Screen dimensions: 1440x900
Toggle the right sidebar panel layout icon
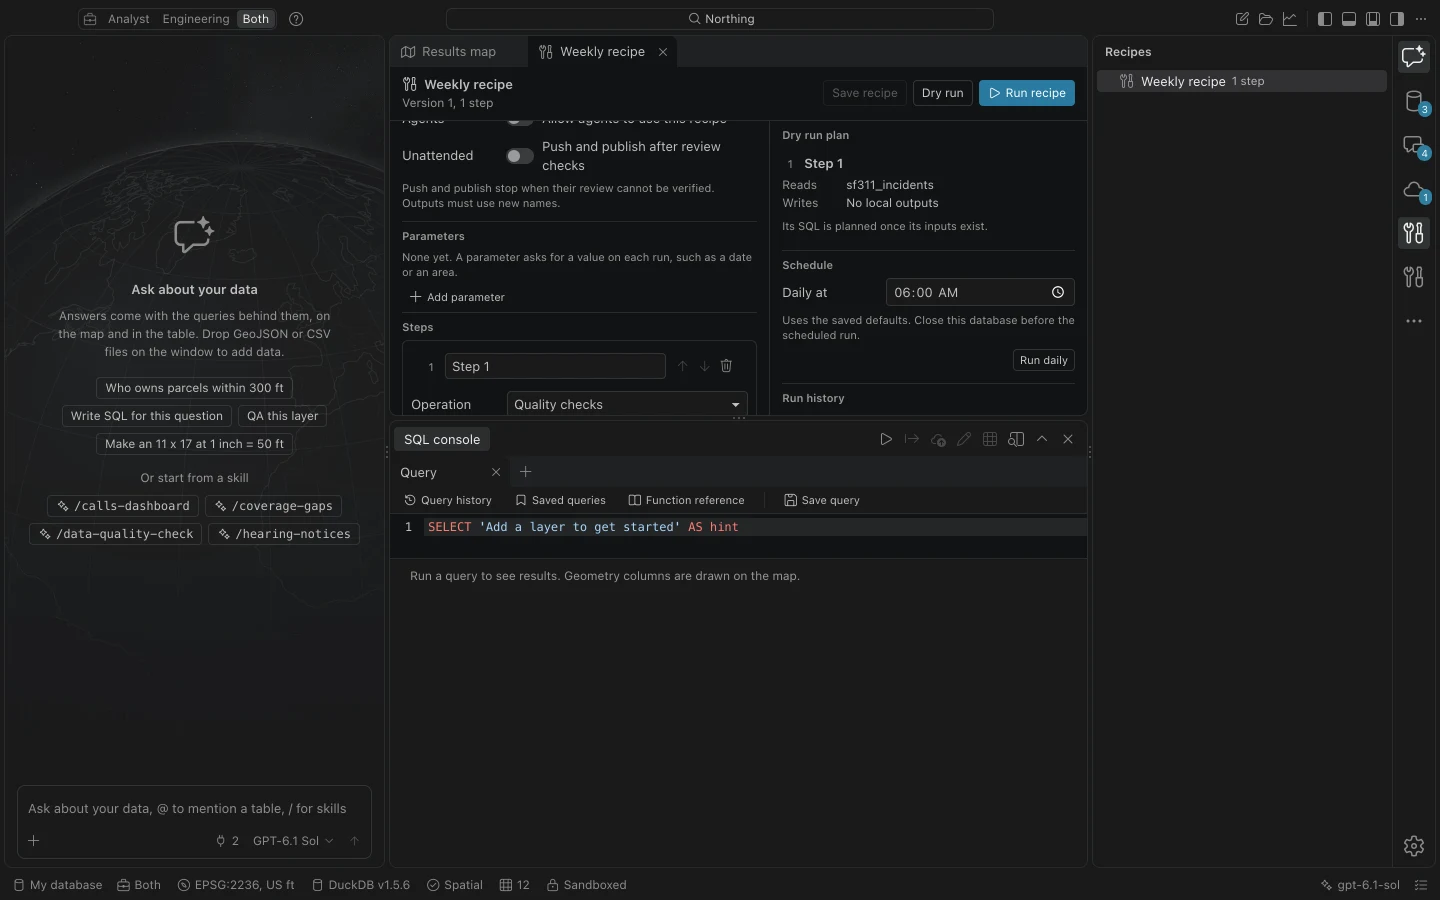pos(1397,19)
